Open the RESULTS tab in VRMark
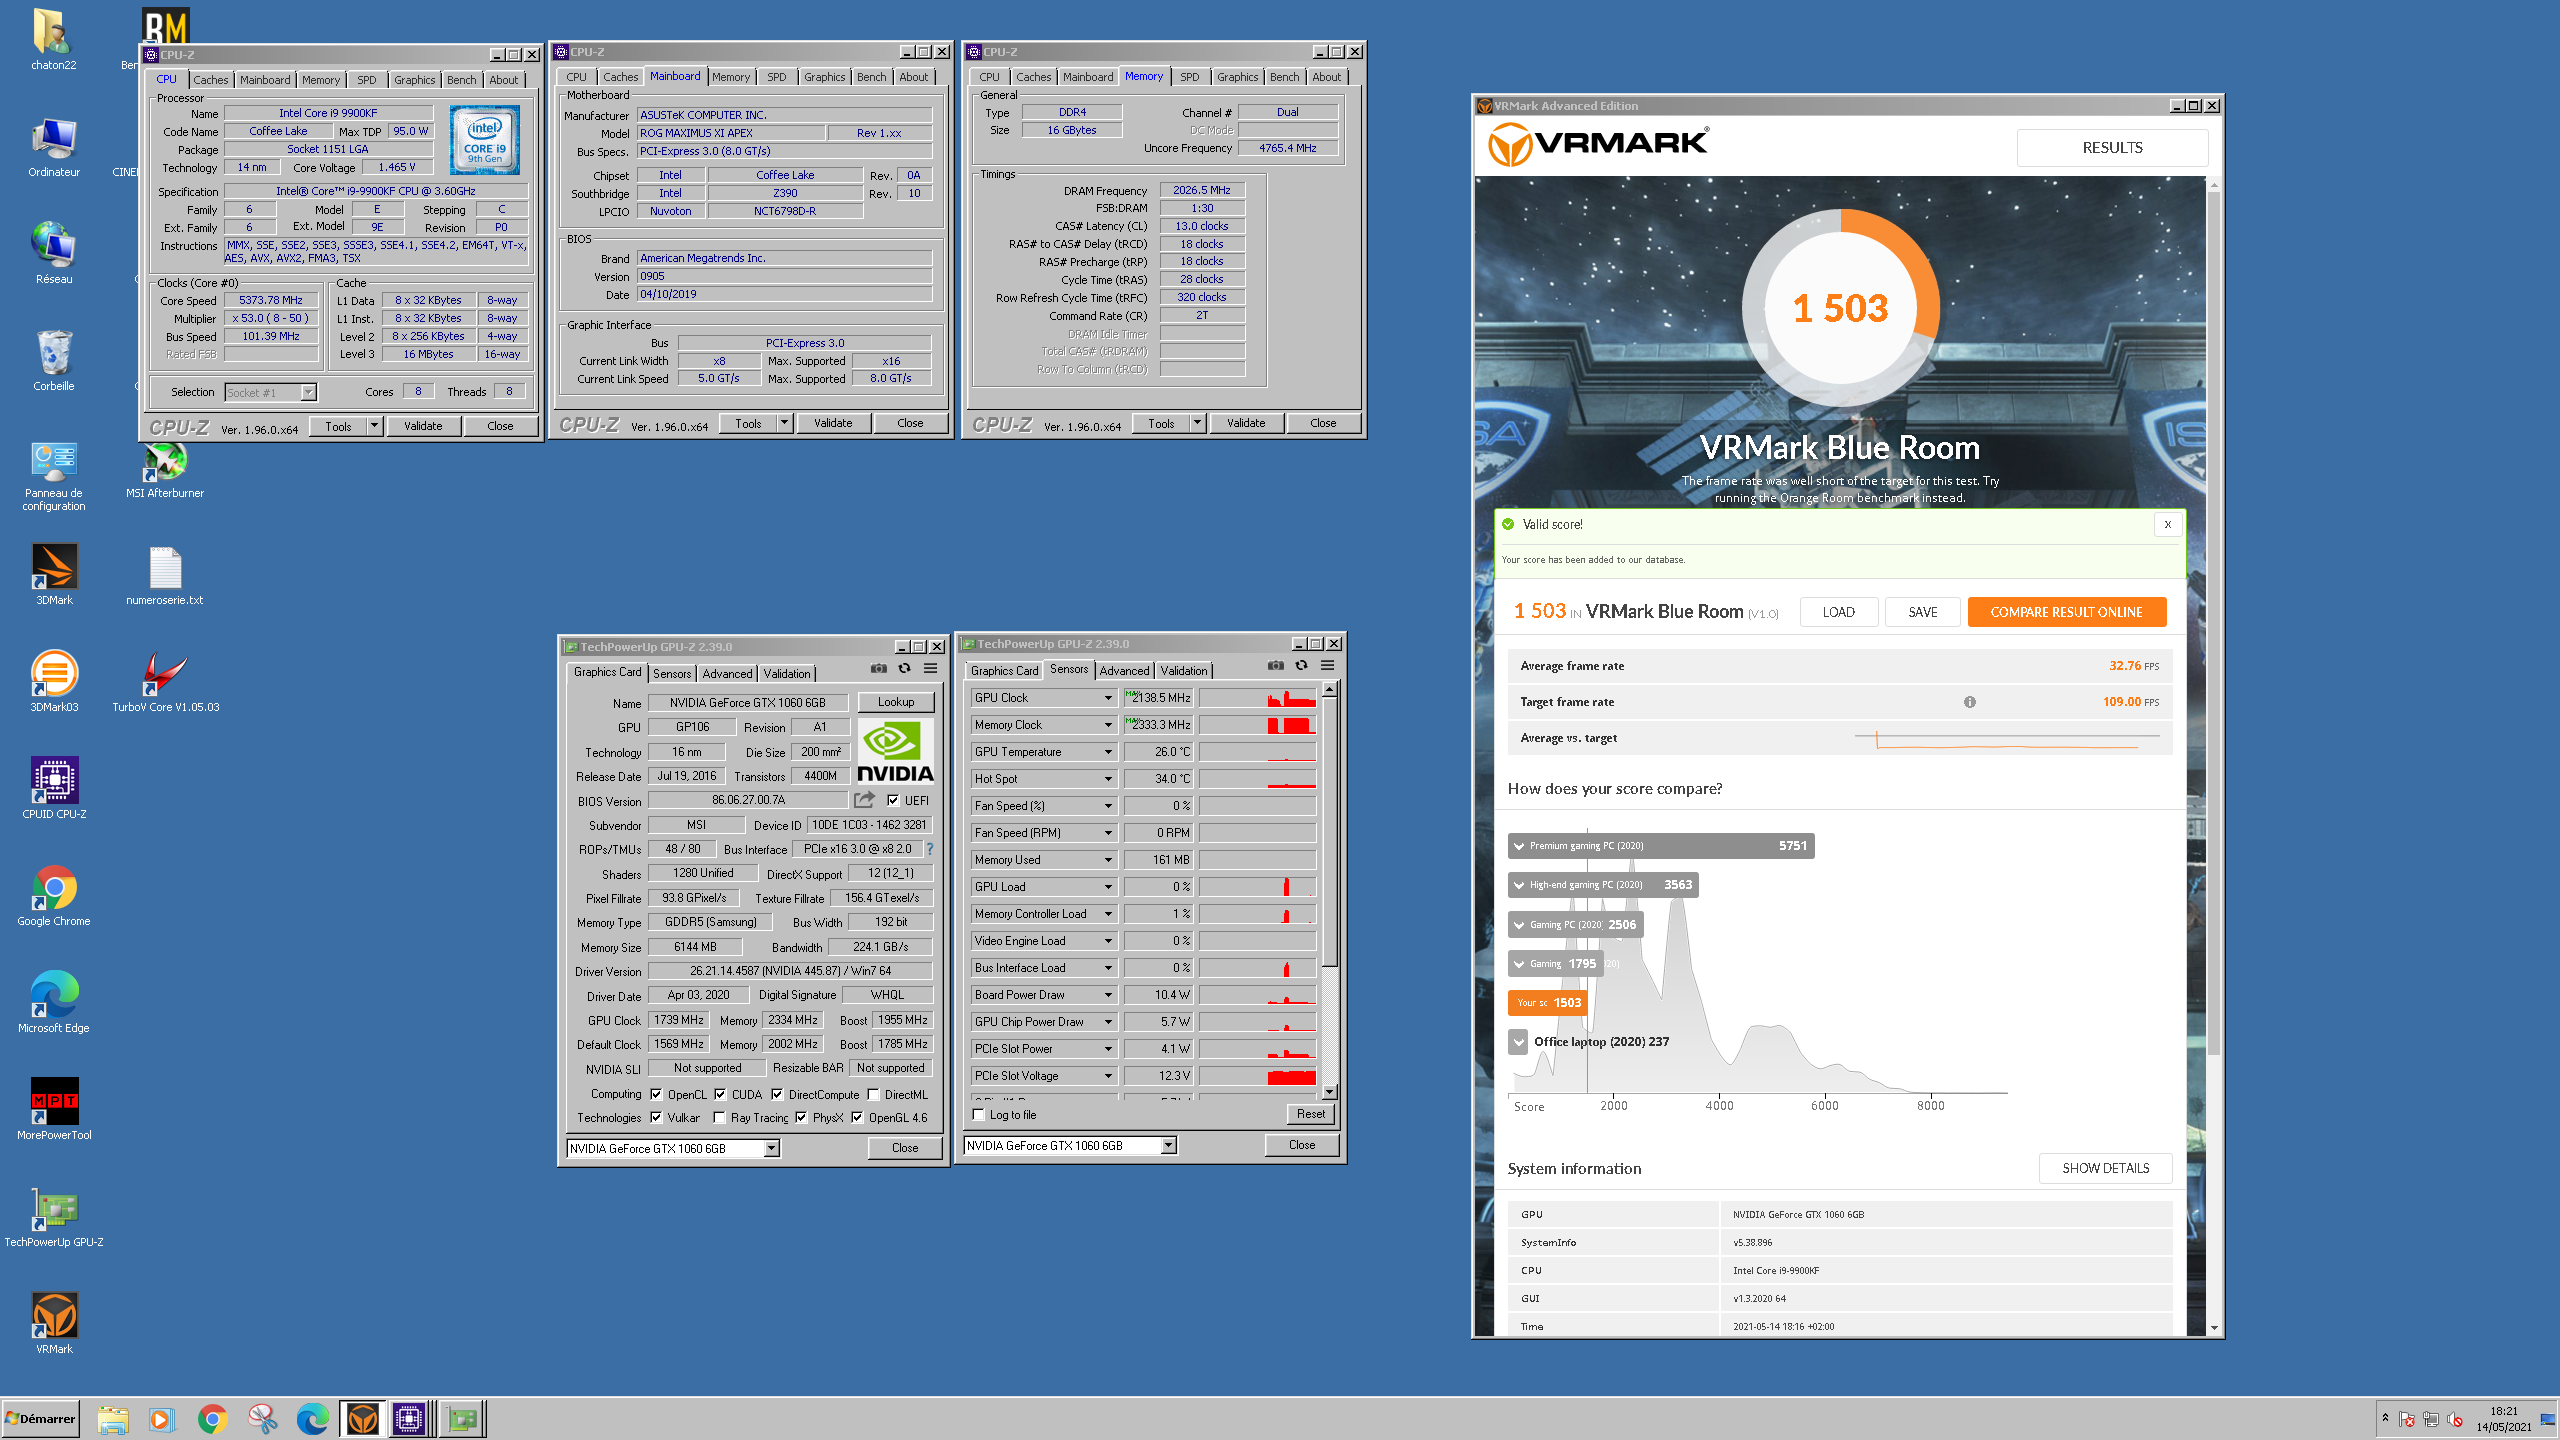This screenshot has width=2560, height=1440. [2112, 148]
